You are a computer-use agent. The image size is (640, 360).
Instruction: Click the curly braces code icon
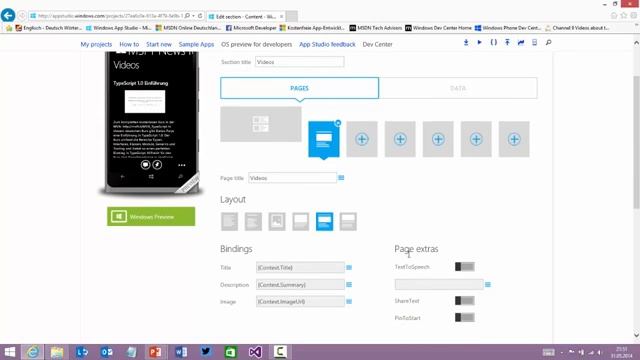click(493, 42)
